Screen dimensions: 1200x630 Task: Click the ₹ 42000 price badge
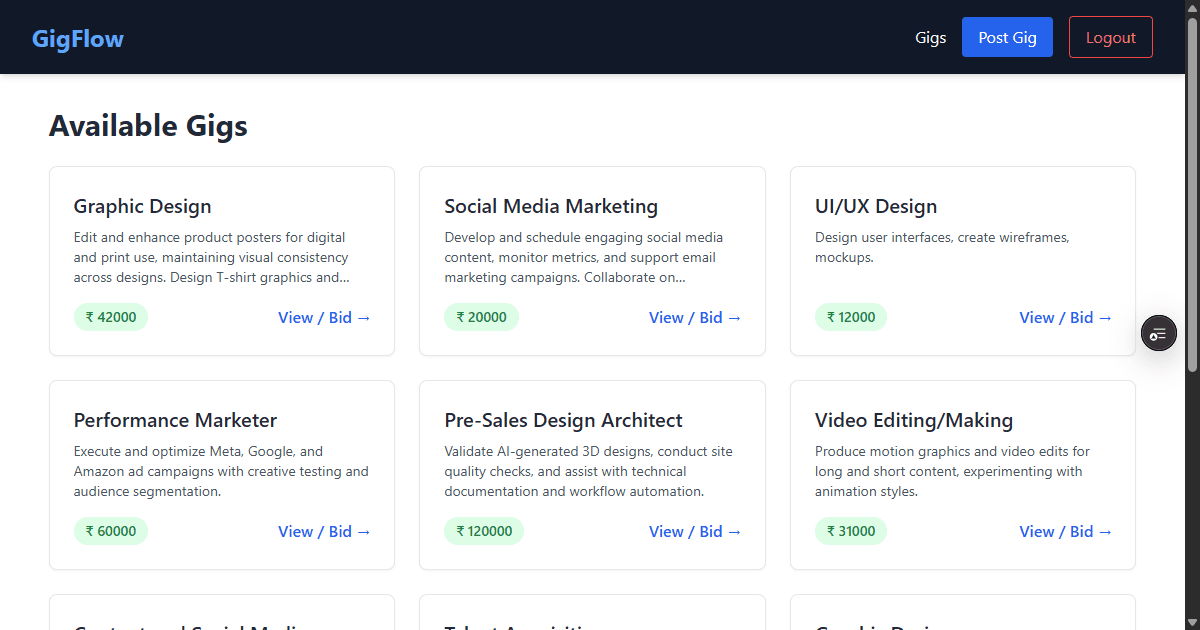pyautogui.click(x=110, y=317)
